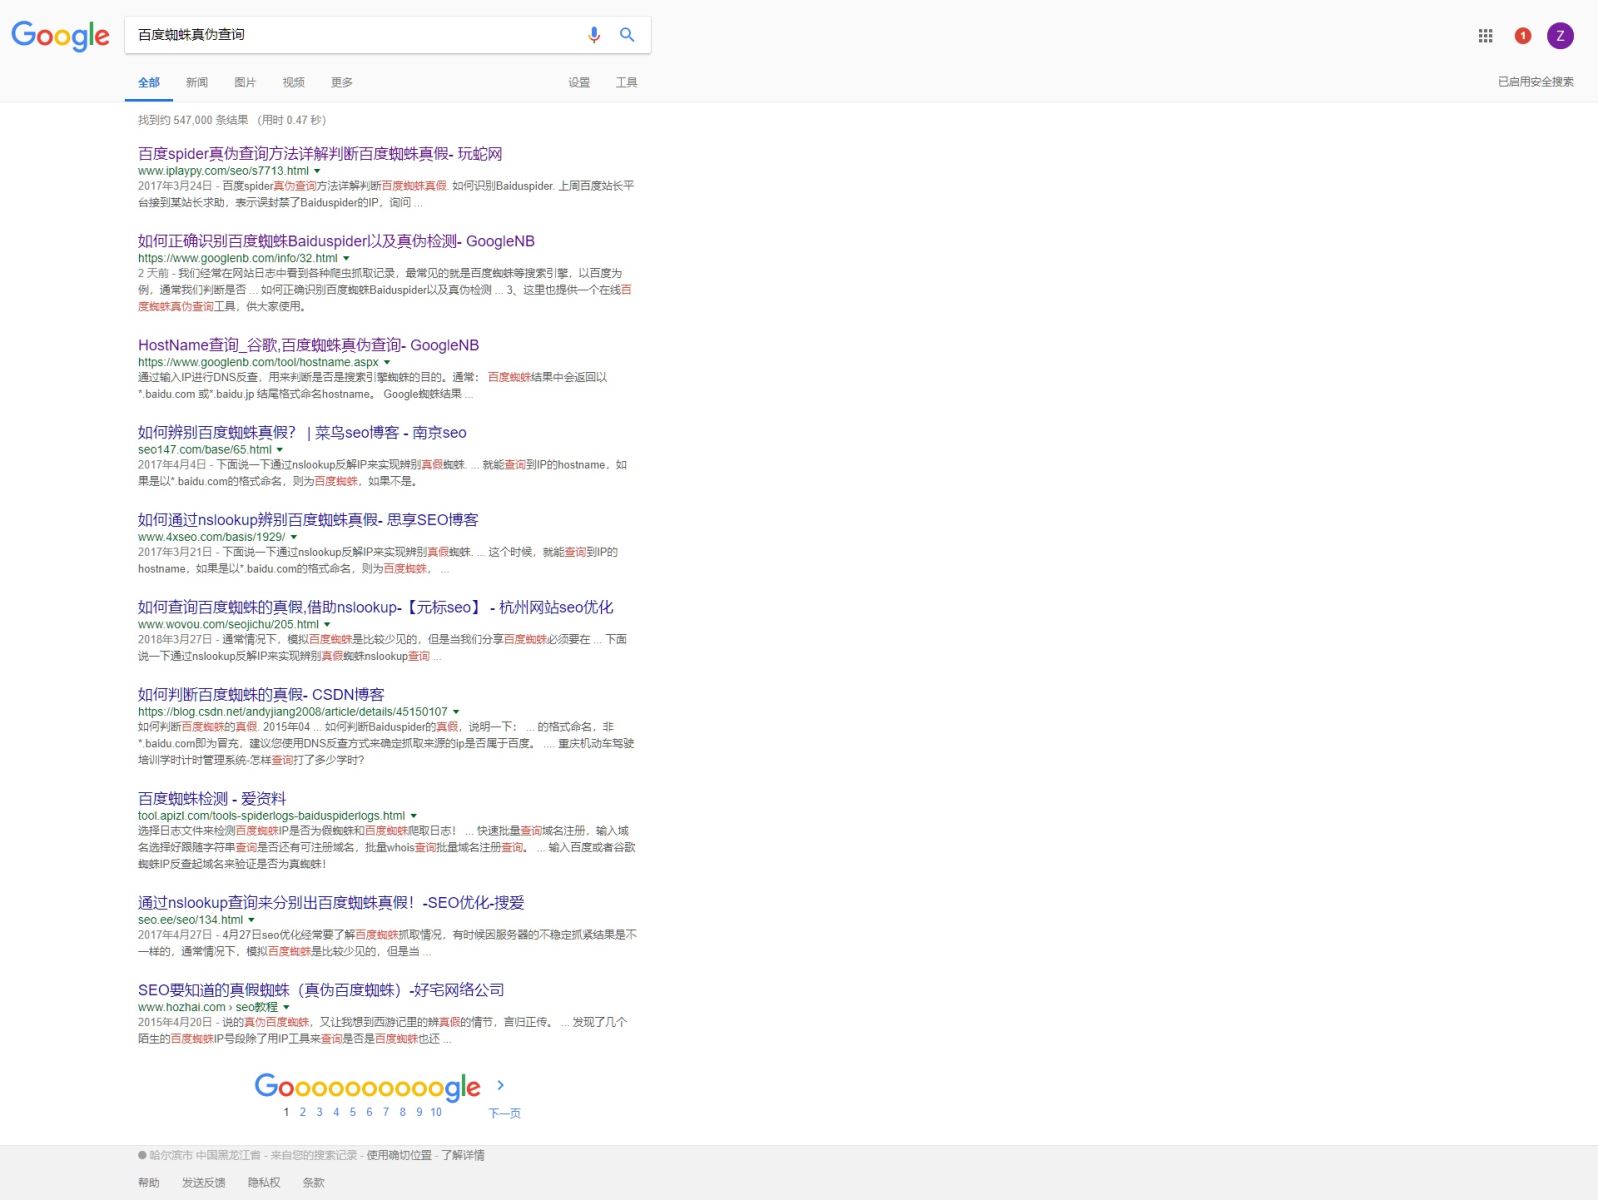The width and height of the screenshot is (1598, 1200).
Task: Click the Goooooooooogle pagination logo
Action: (368, 1086)
